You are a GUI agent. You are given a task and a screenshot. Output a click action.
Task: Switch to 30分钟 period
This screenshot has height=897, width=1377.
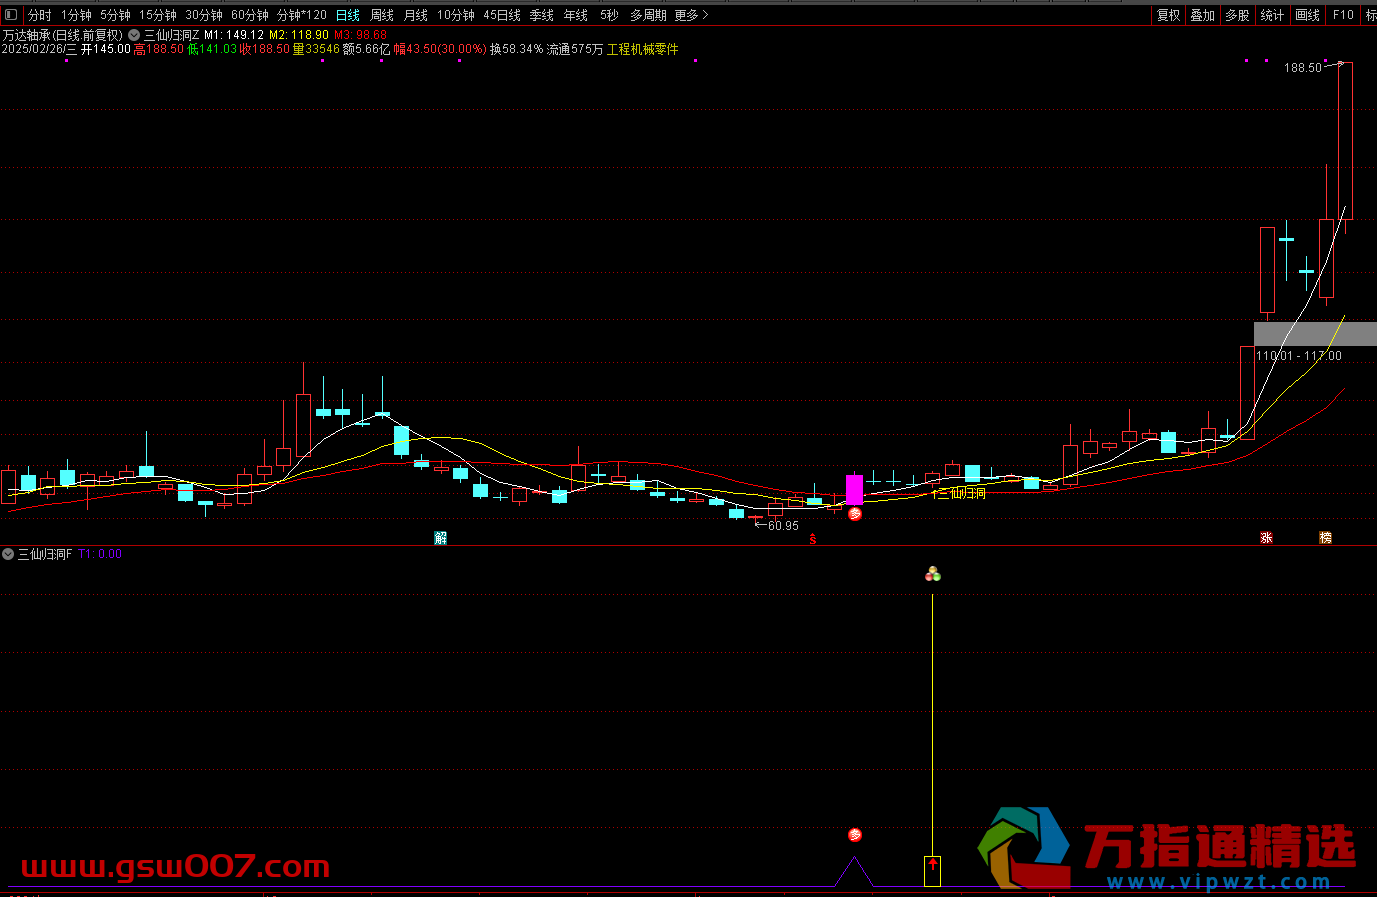tap(204, 15)
